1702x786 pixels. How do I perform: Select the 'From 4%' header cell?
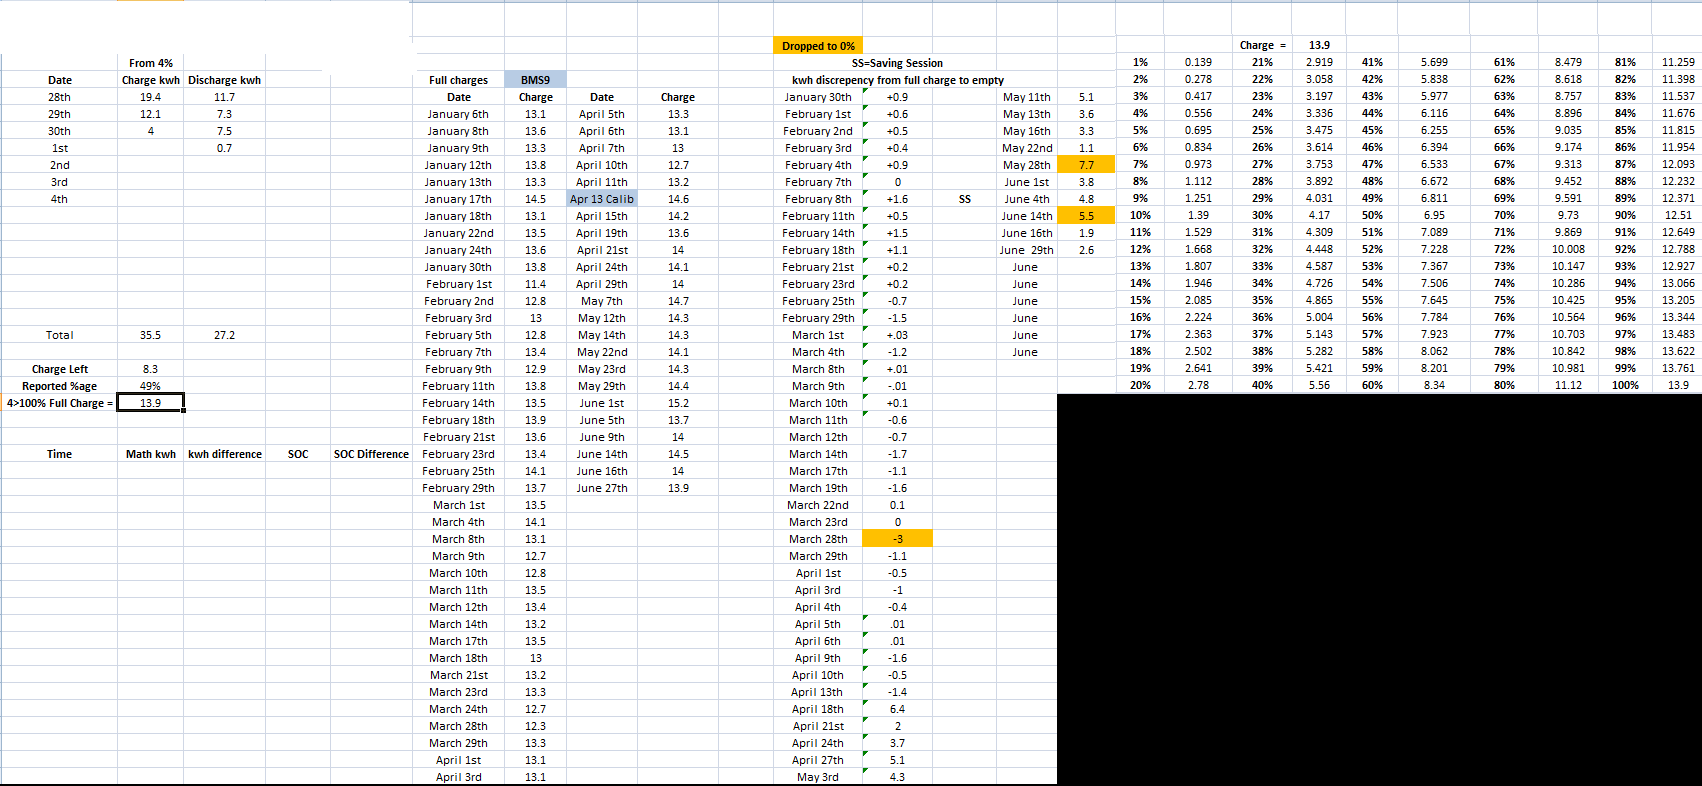[151, 63]
